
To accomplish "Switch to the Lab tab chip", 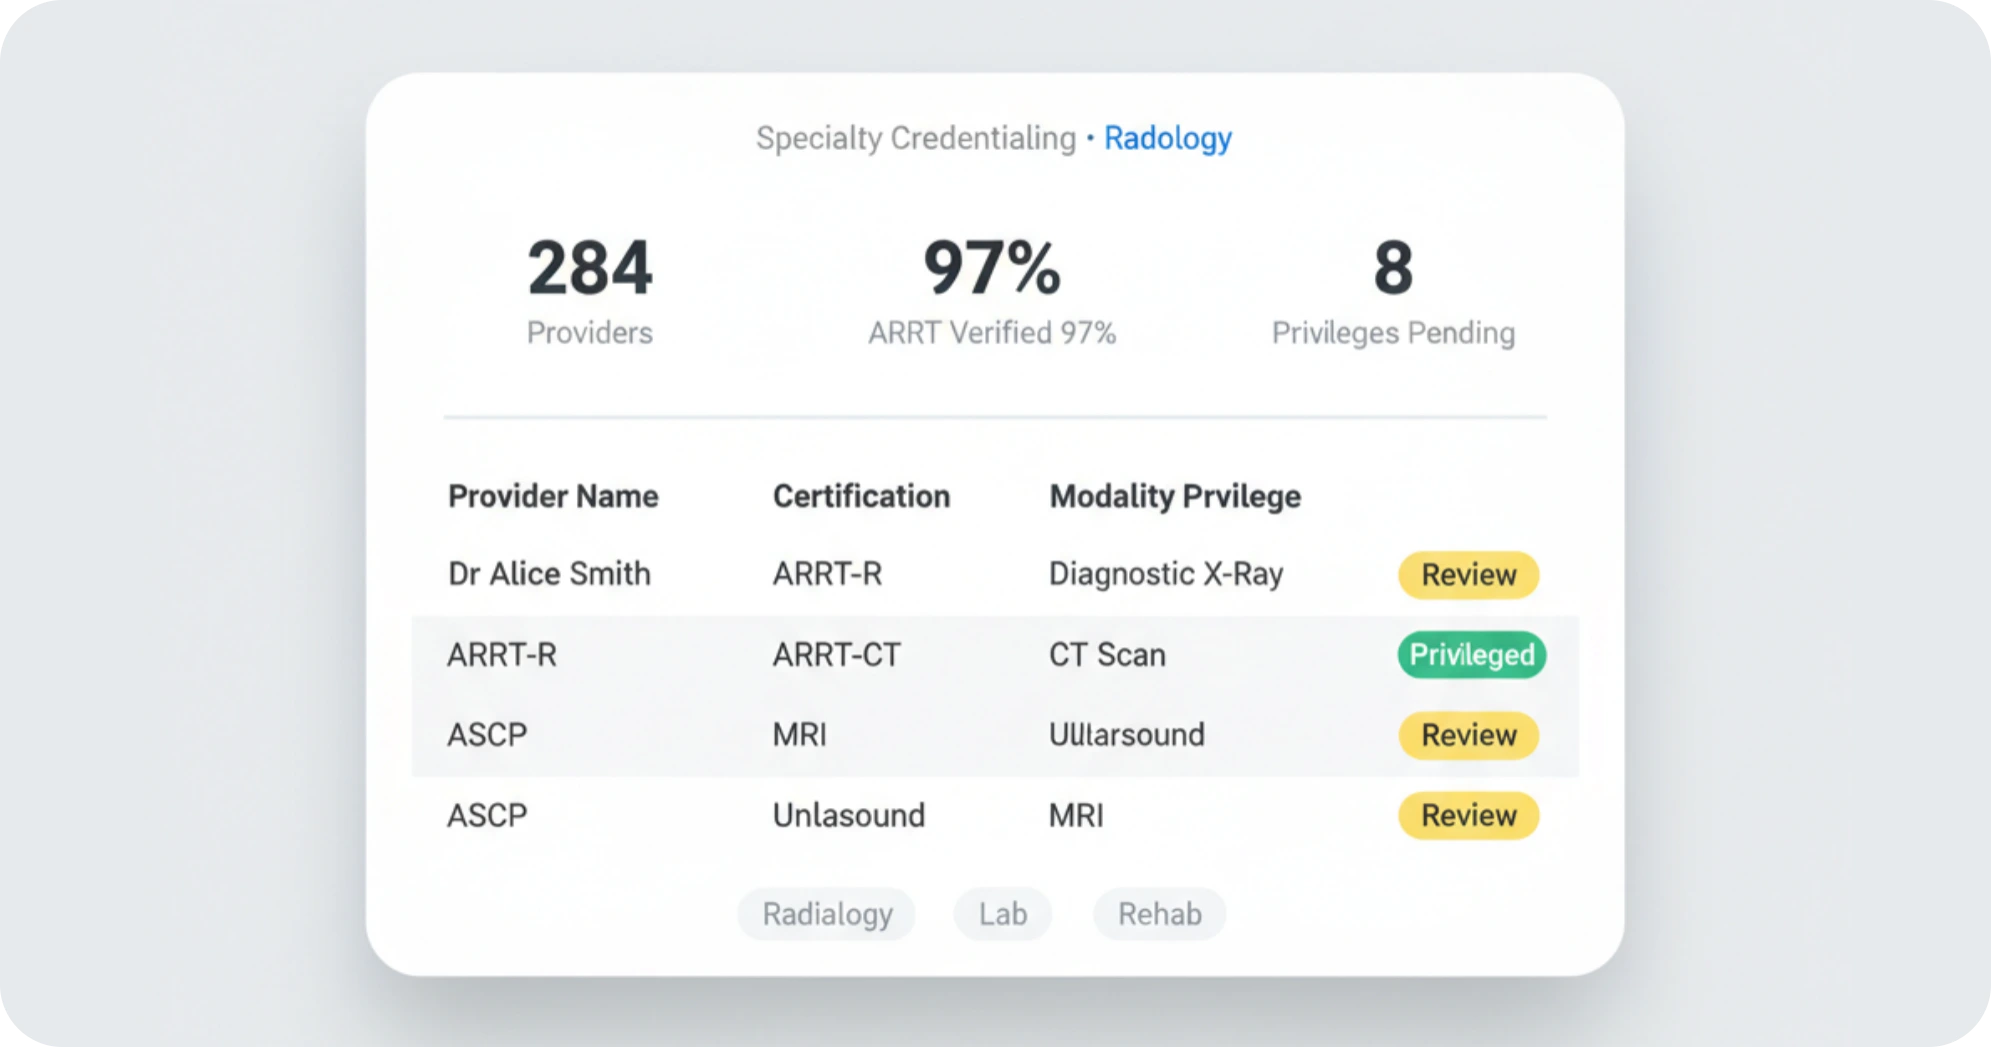I will 1002,914.
